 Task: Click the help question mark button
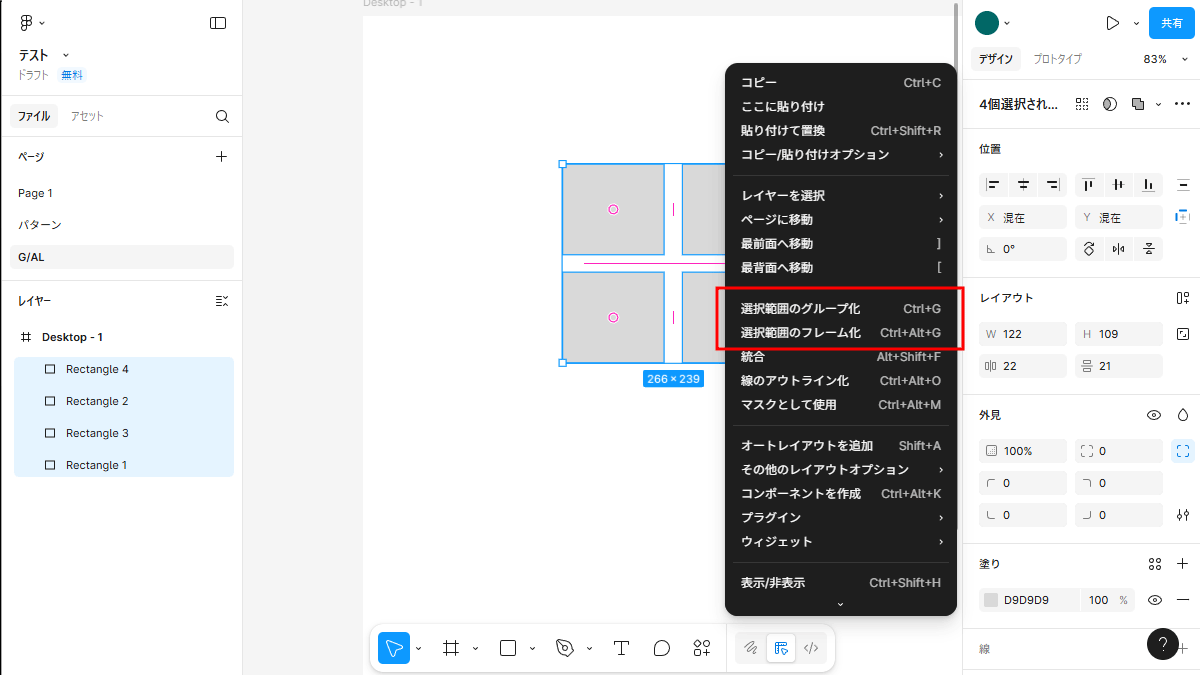(1162, 644)
